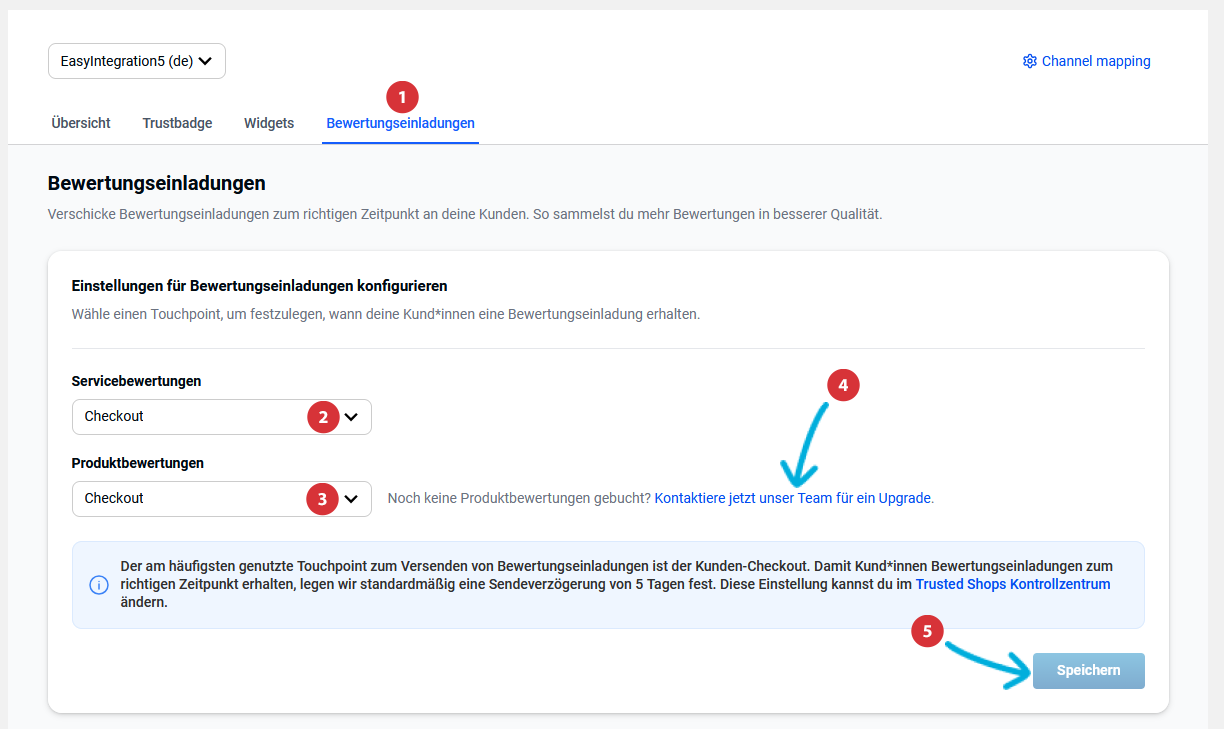Click the Checkout text under Servicebewertungen
The width and height of the screenshot is (1224, 729).
coord(114,417)
